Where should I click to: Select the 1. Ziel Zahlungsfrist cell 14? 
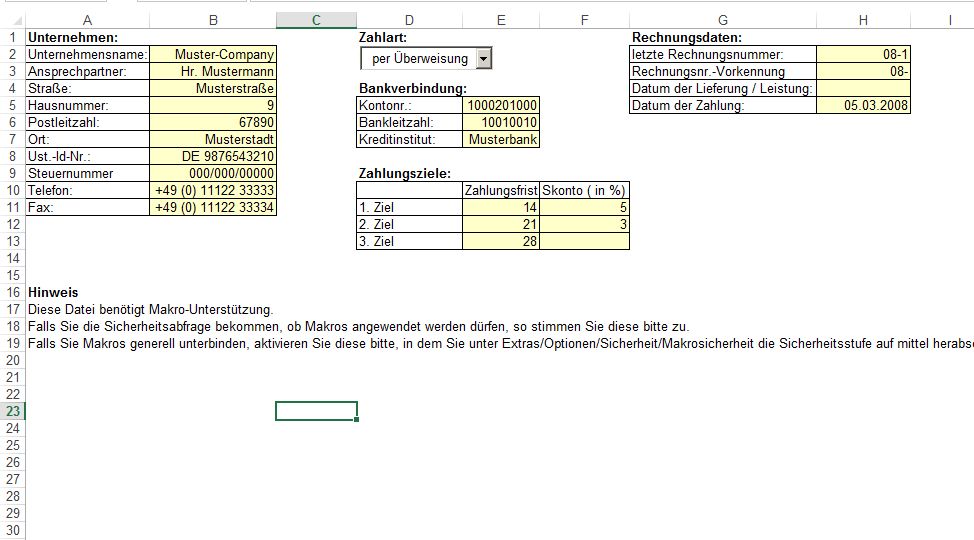tap(501, 207)
